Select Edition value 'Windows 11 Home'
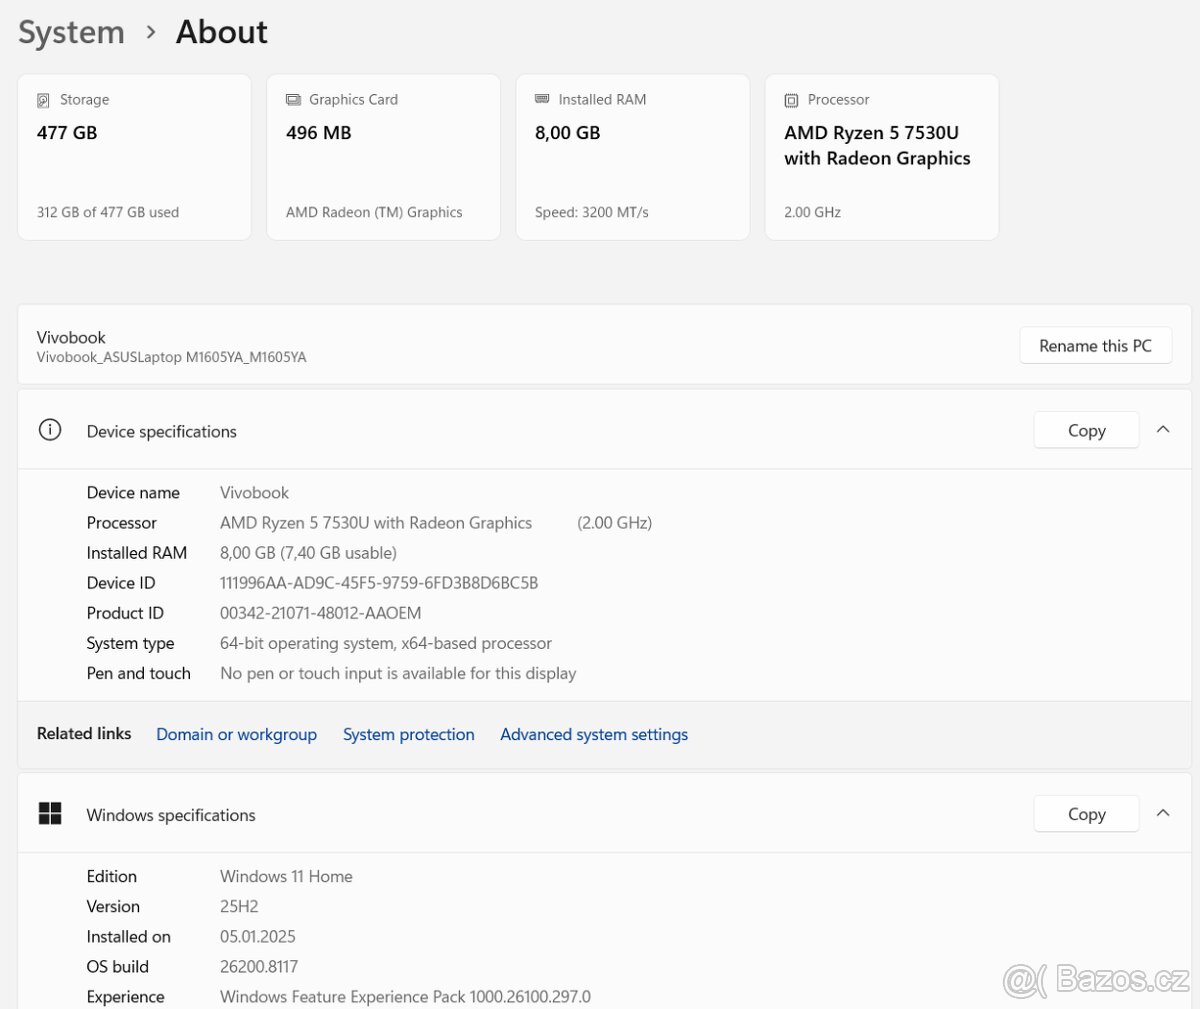1200x1009 pixels. coord(286,876)
